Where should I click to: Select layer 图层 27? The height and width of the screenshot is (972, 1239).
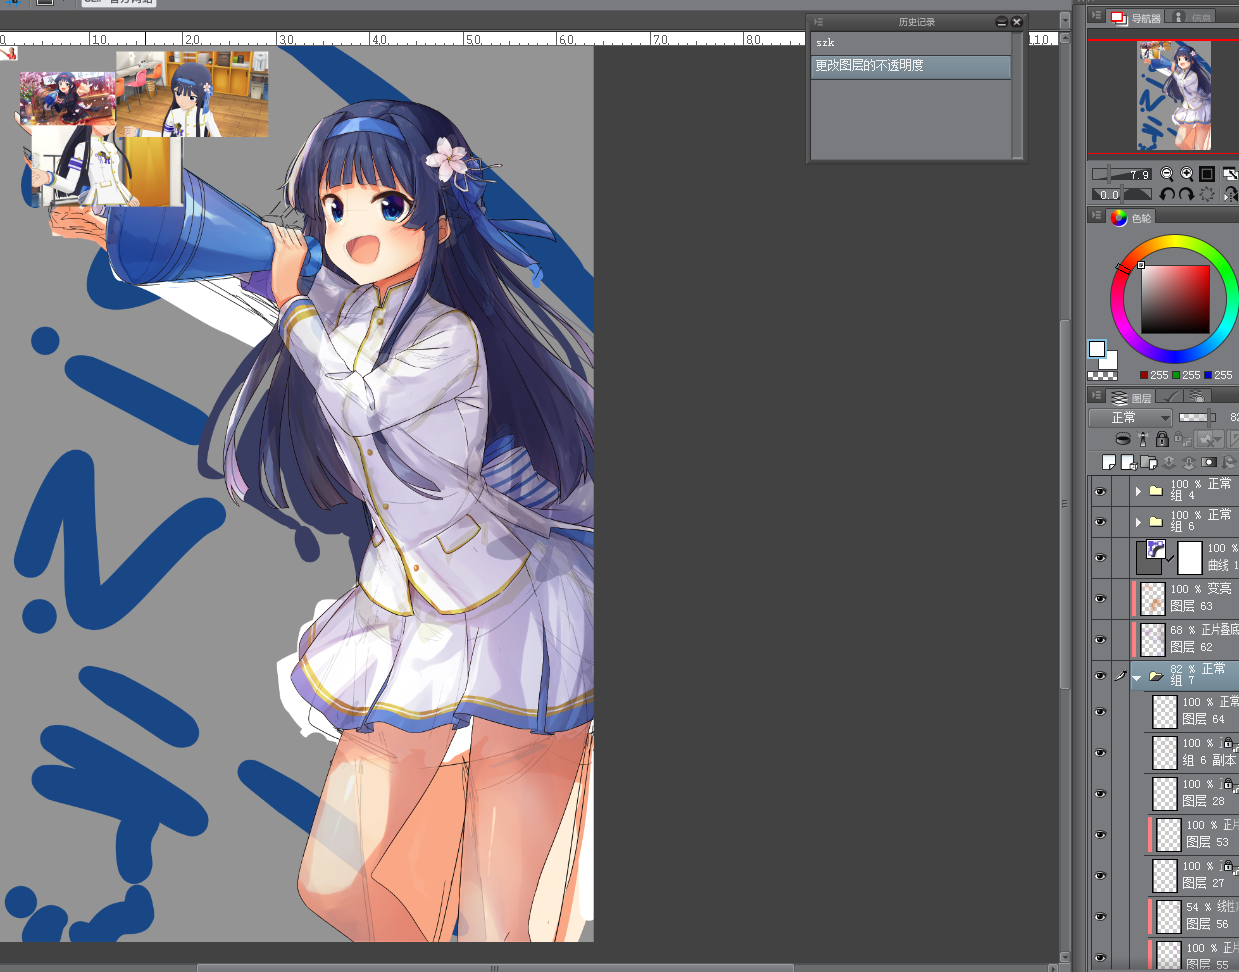(x=1191, y=875)
